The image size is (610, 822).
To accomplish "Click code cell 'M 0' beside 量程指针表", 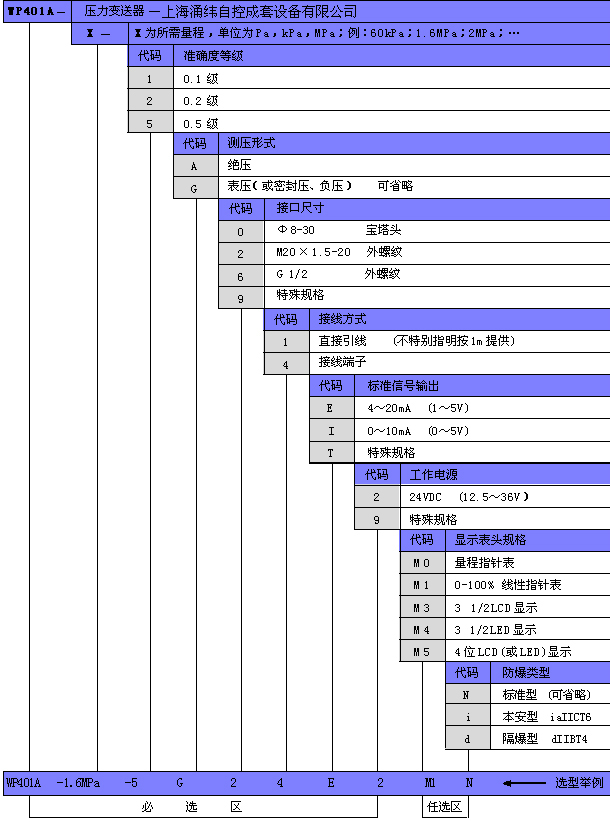I will (x=421, y=564).
